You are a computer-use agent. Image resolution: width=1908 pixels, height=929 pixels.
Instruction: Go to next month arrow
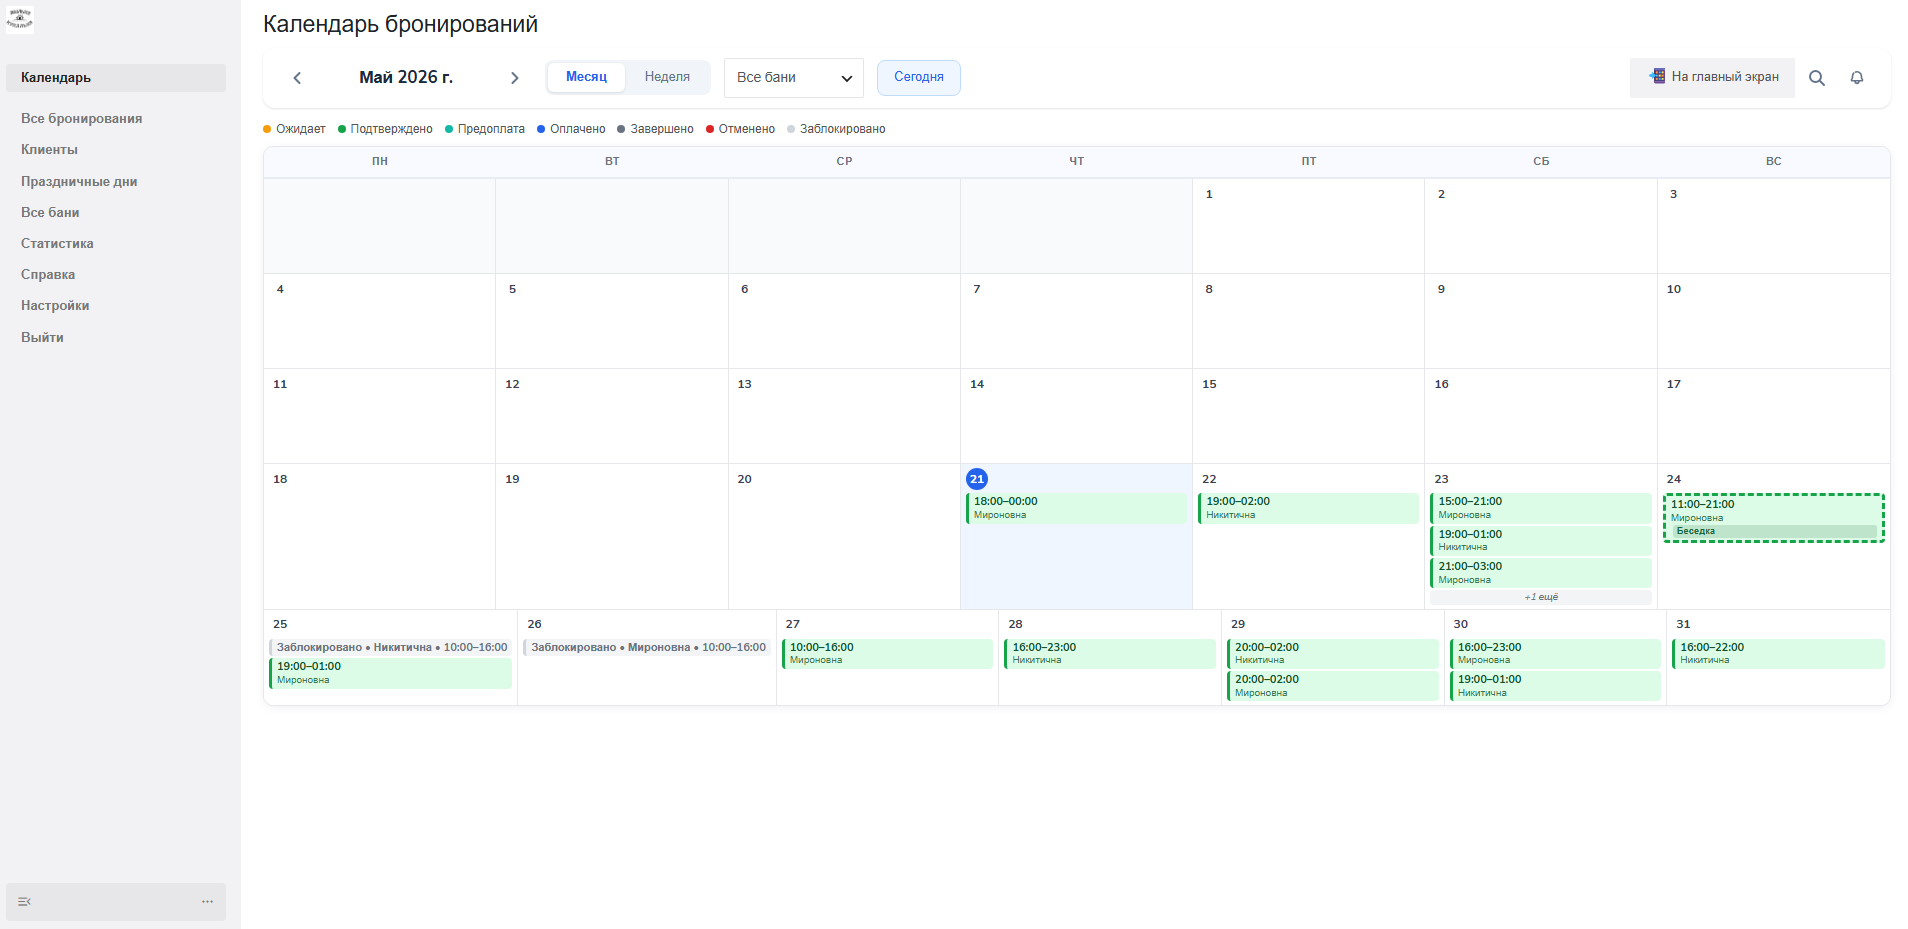pyautogui.click(x=514, y=78)
